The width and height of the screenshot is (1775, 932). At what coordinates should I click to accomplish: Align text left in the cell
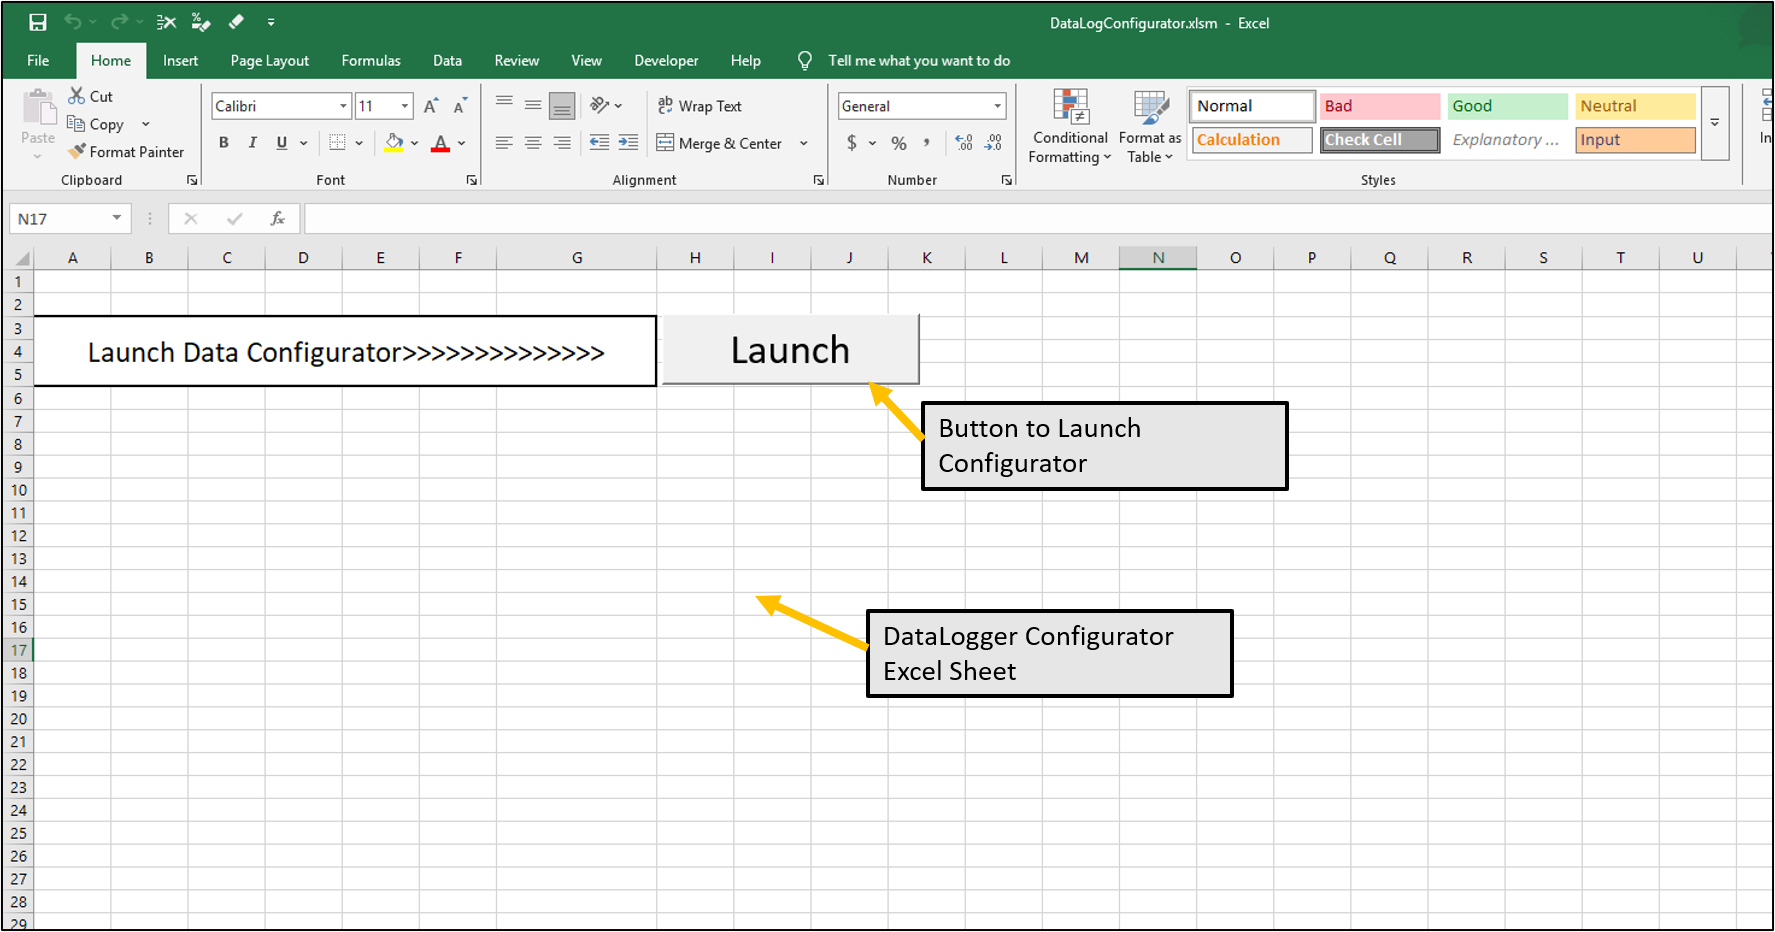point(504,143)
